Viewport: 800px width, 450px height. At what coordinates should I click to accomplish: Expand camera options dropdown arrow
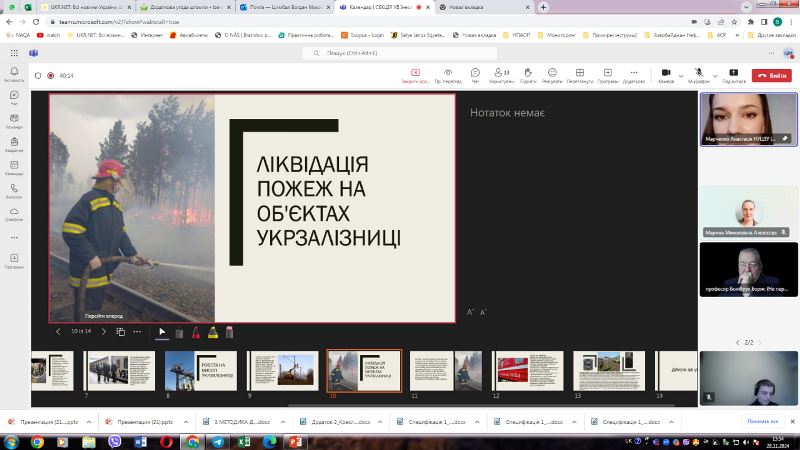point(681,76)
